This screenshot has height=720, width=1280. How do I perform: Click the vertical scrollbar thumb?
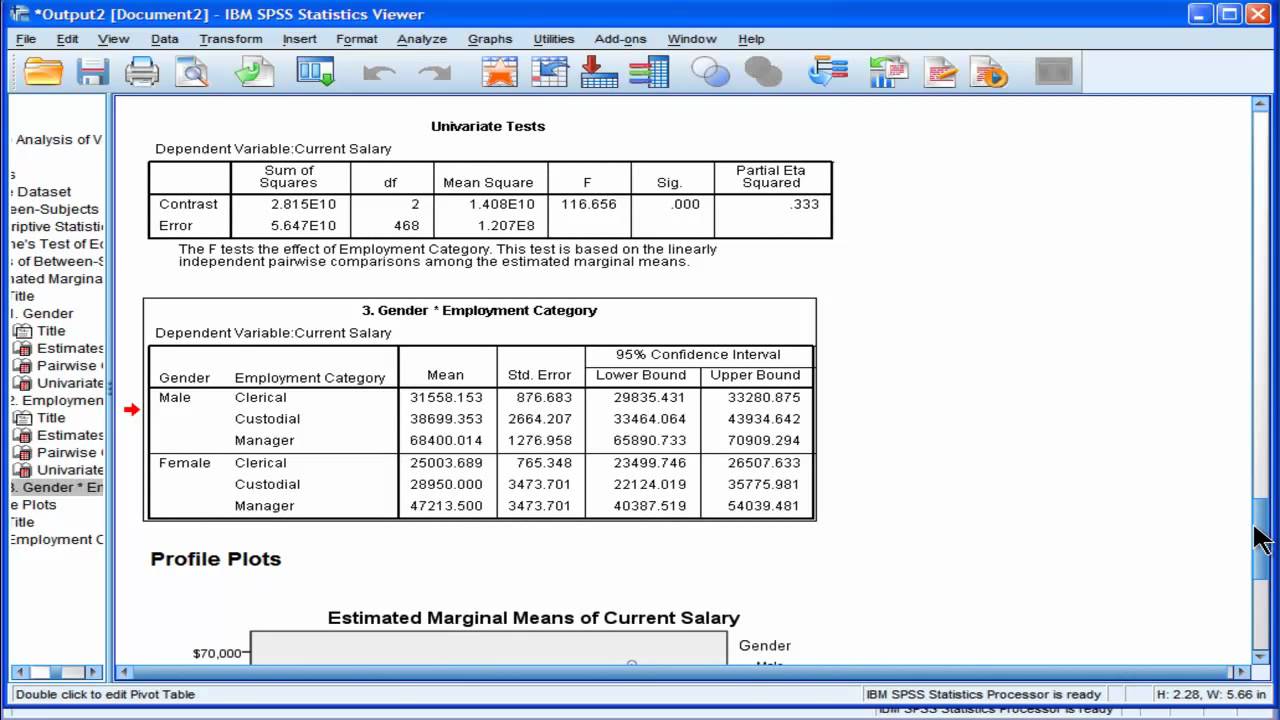point(1260,538)
